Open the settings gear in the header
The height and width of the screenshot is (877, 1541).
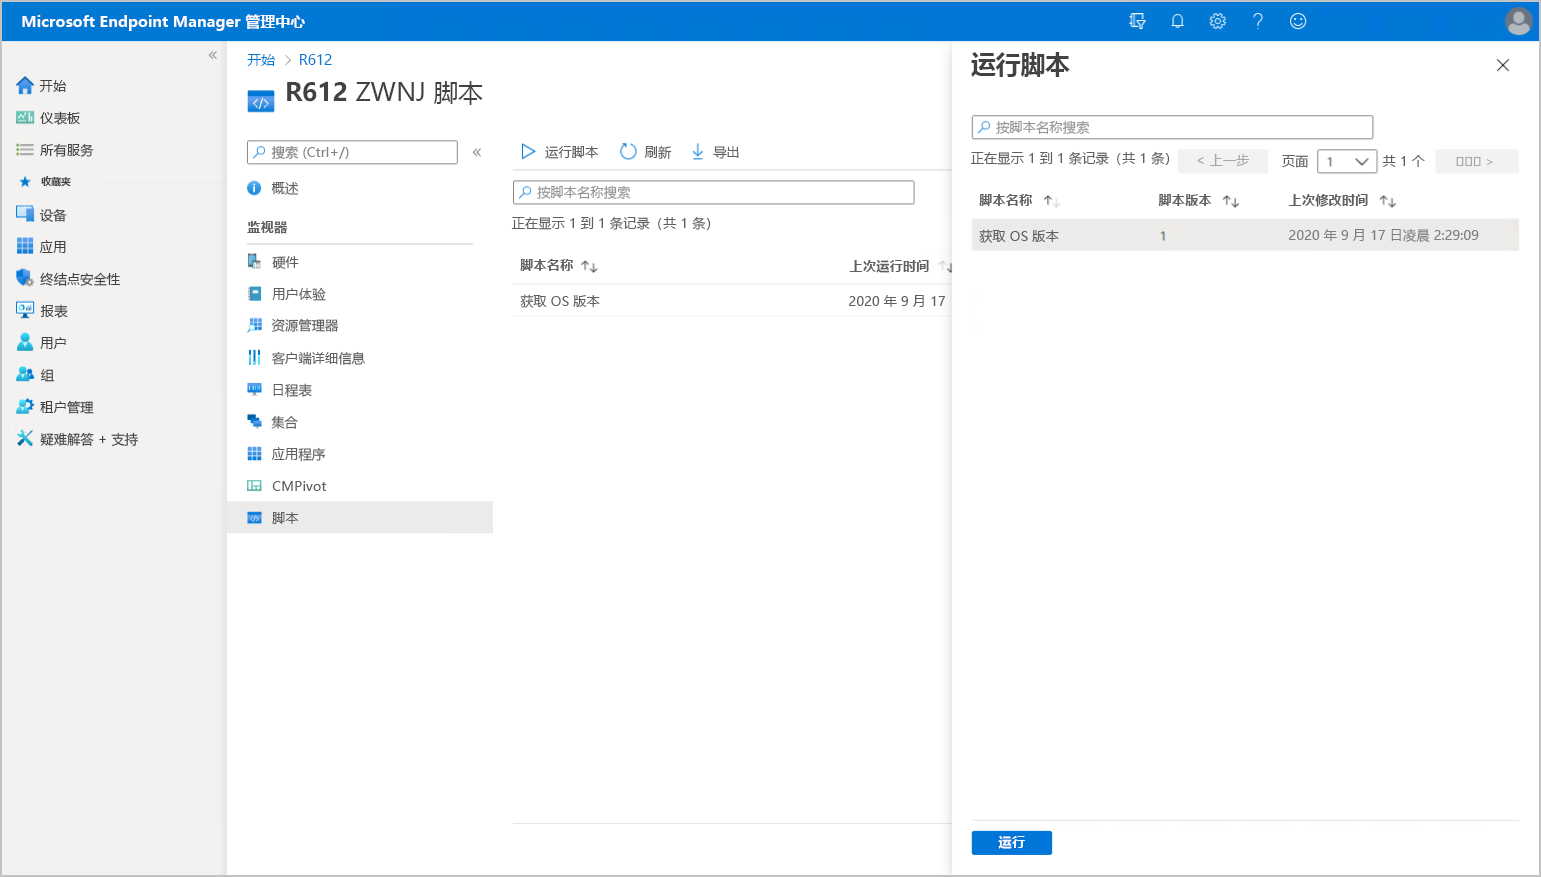pos(1217,21)
